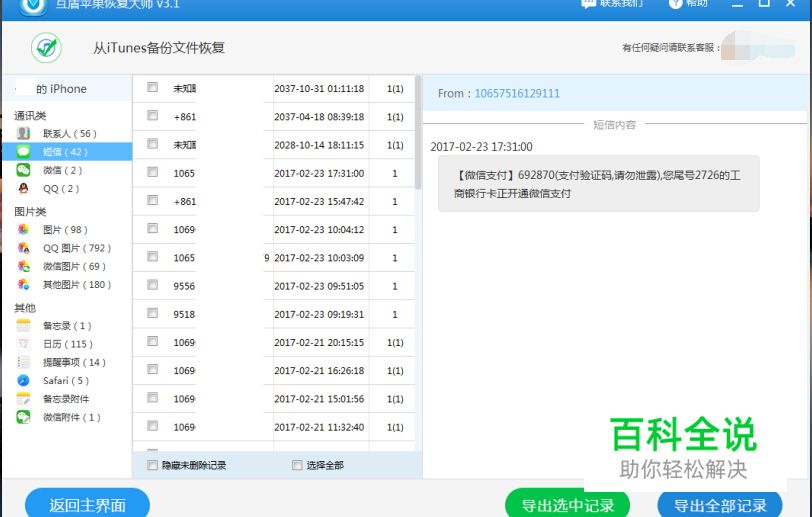This screenshot has width=812, height=517.
Task: Select 日历 ( 115 ) category
Action: coord(68,344)
